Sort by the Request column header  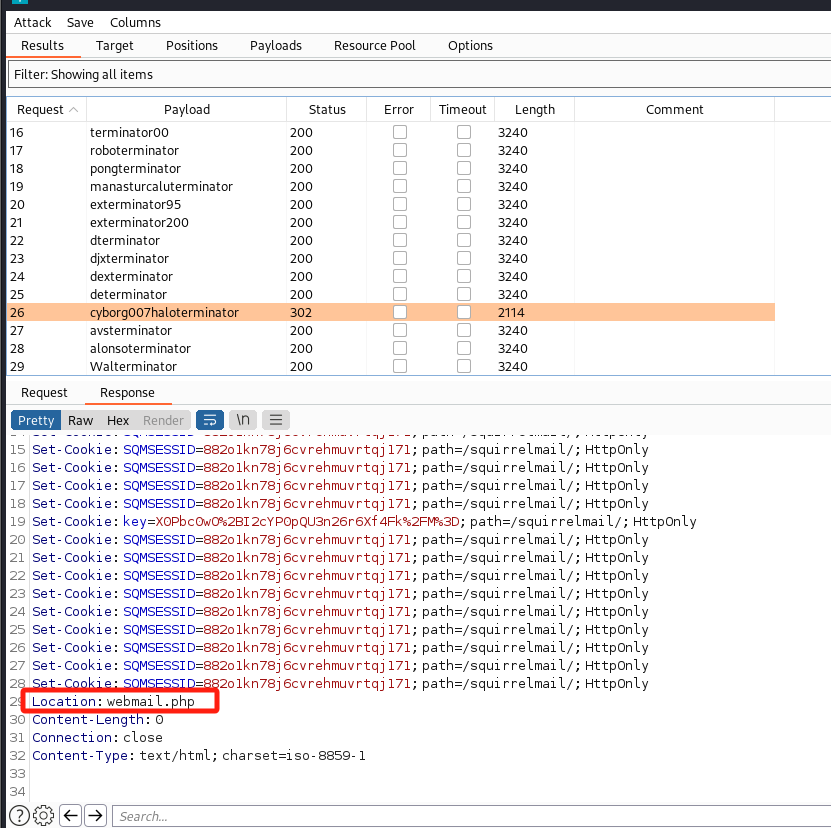click(x=47, y=110)
